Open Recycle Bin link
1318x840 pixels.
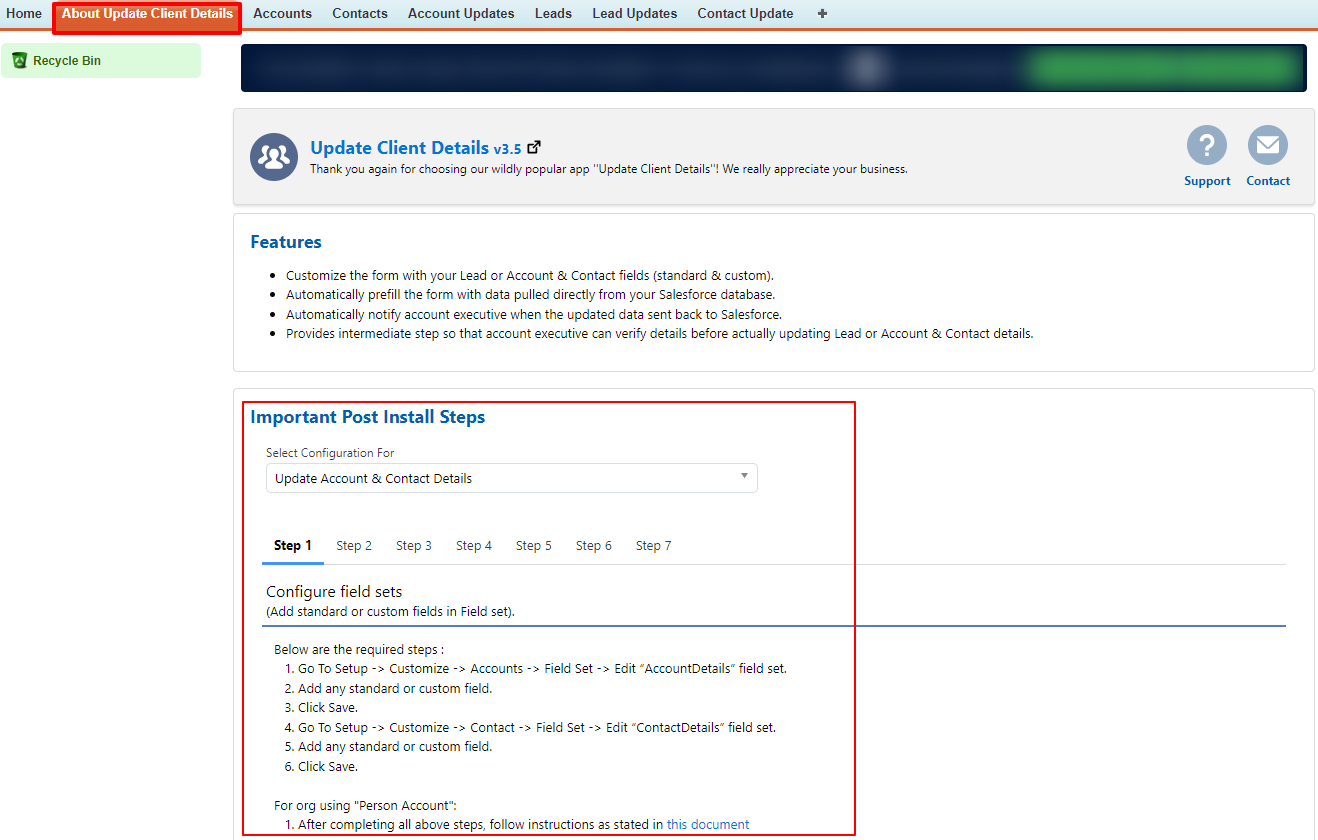pos(67,61)
